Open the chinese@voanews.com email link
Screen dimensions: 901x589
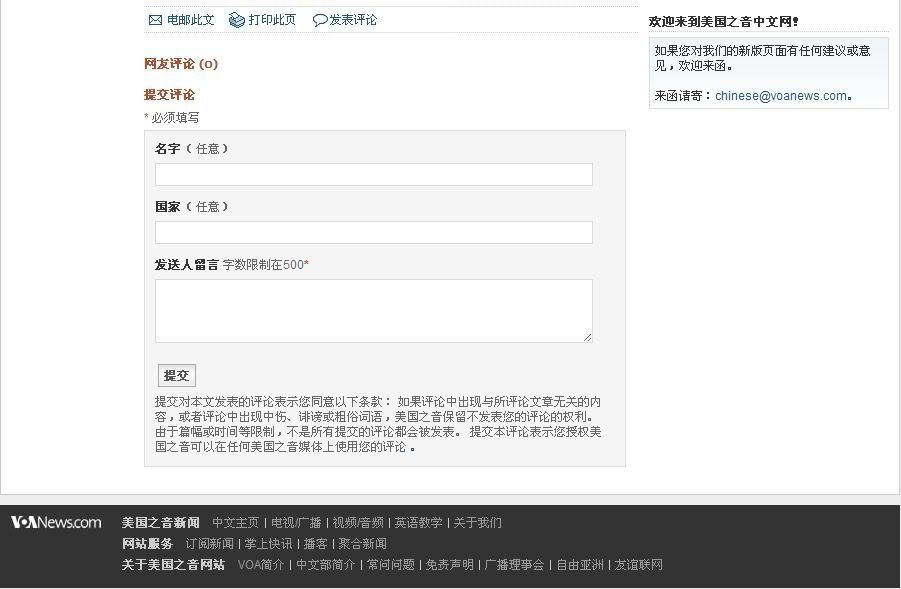click(x=781, y=96)
